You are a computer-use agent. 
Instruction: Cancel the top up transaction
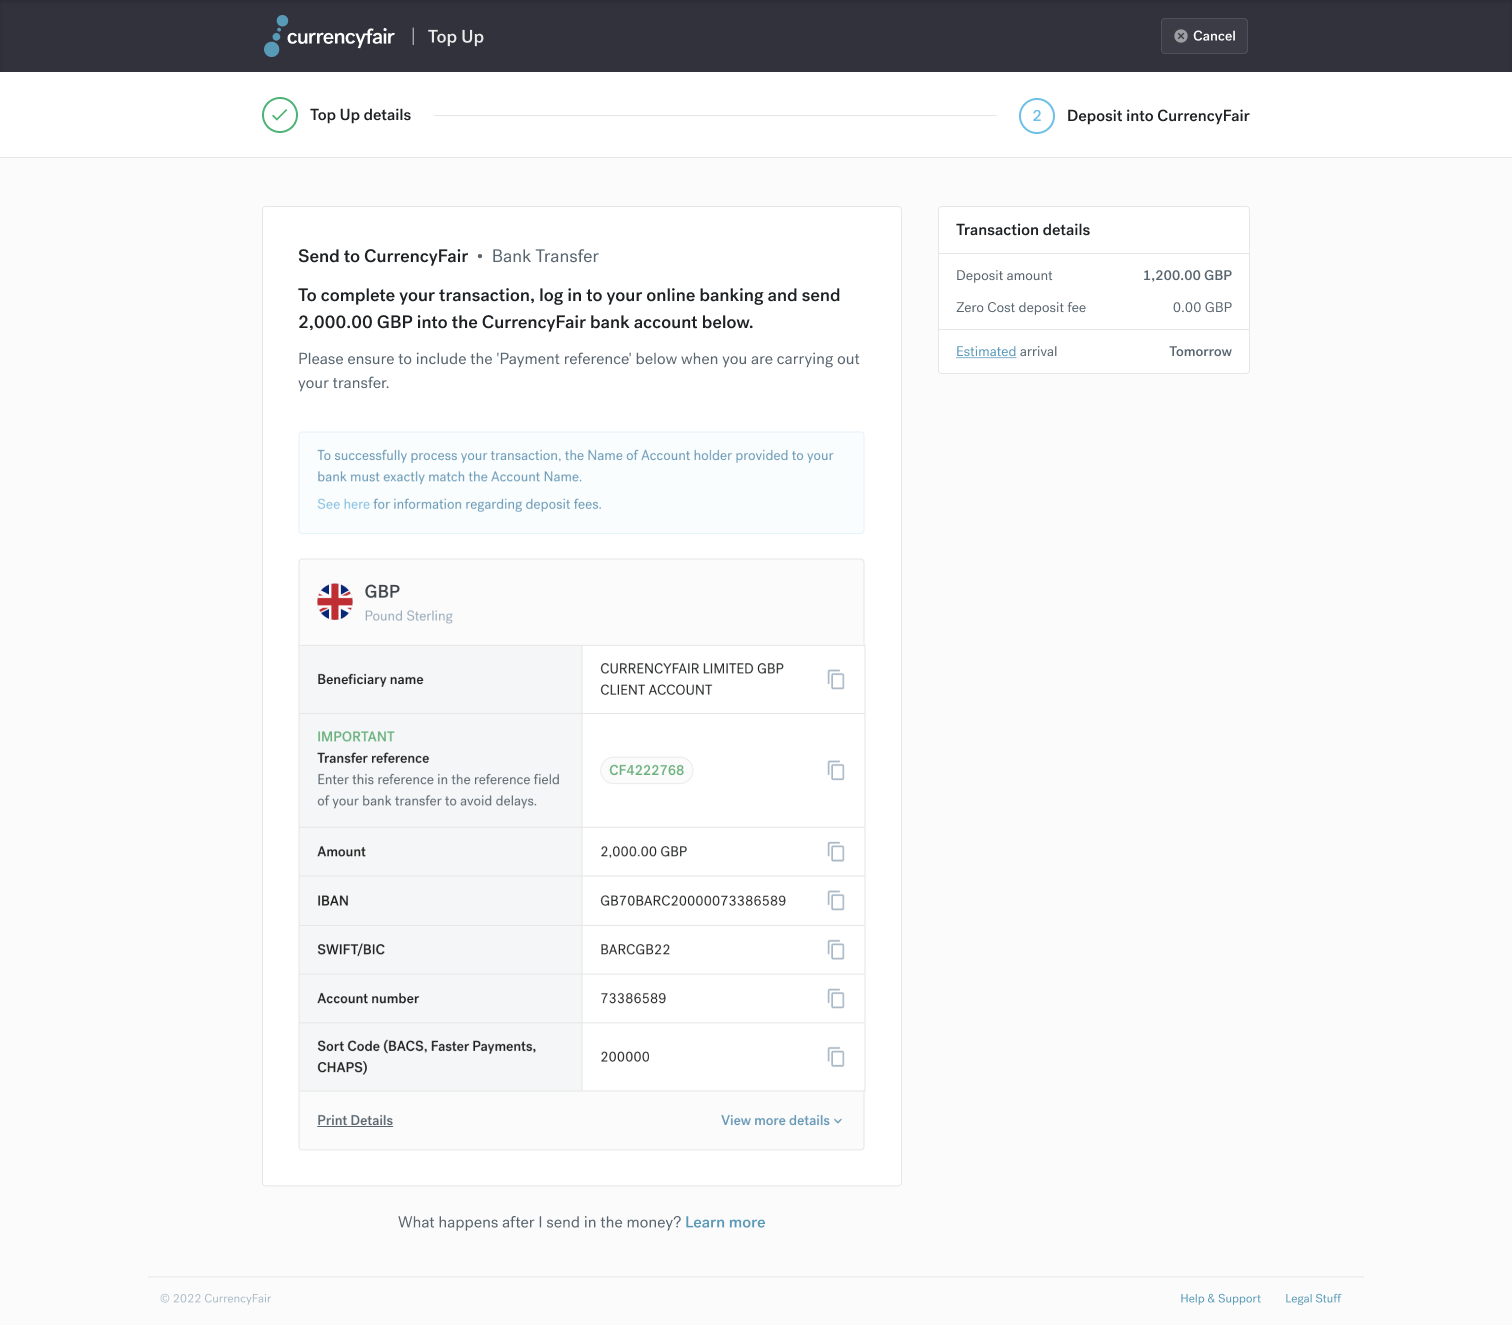1203,36
